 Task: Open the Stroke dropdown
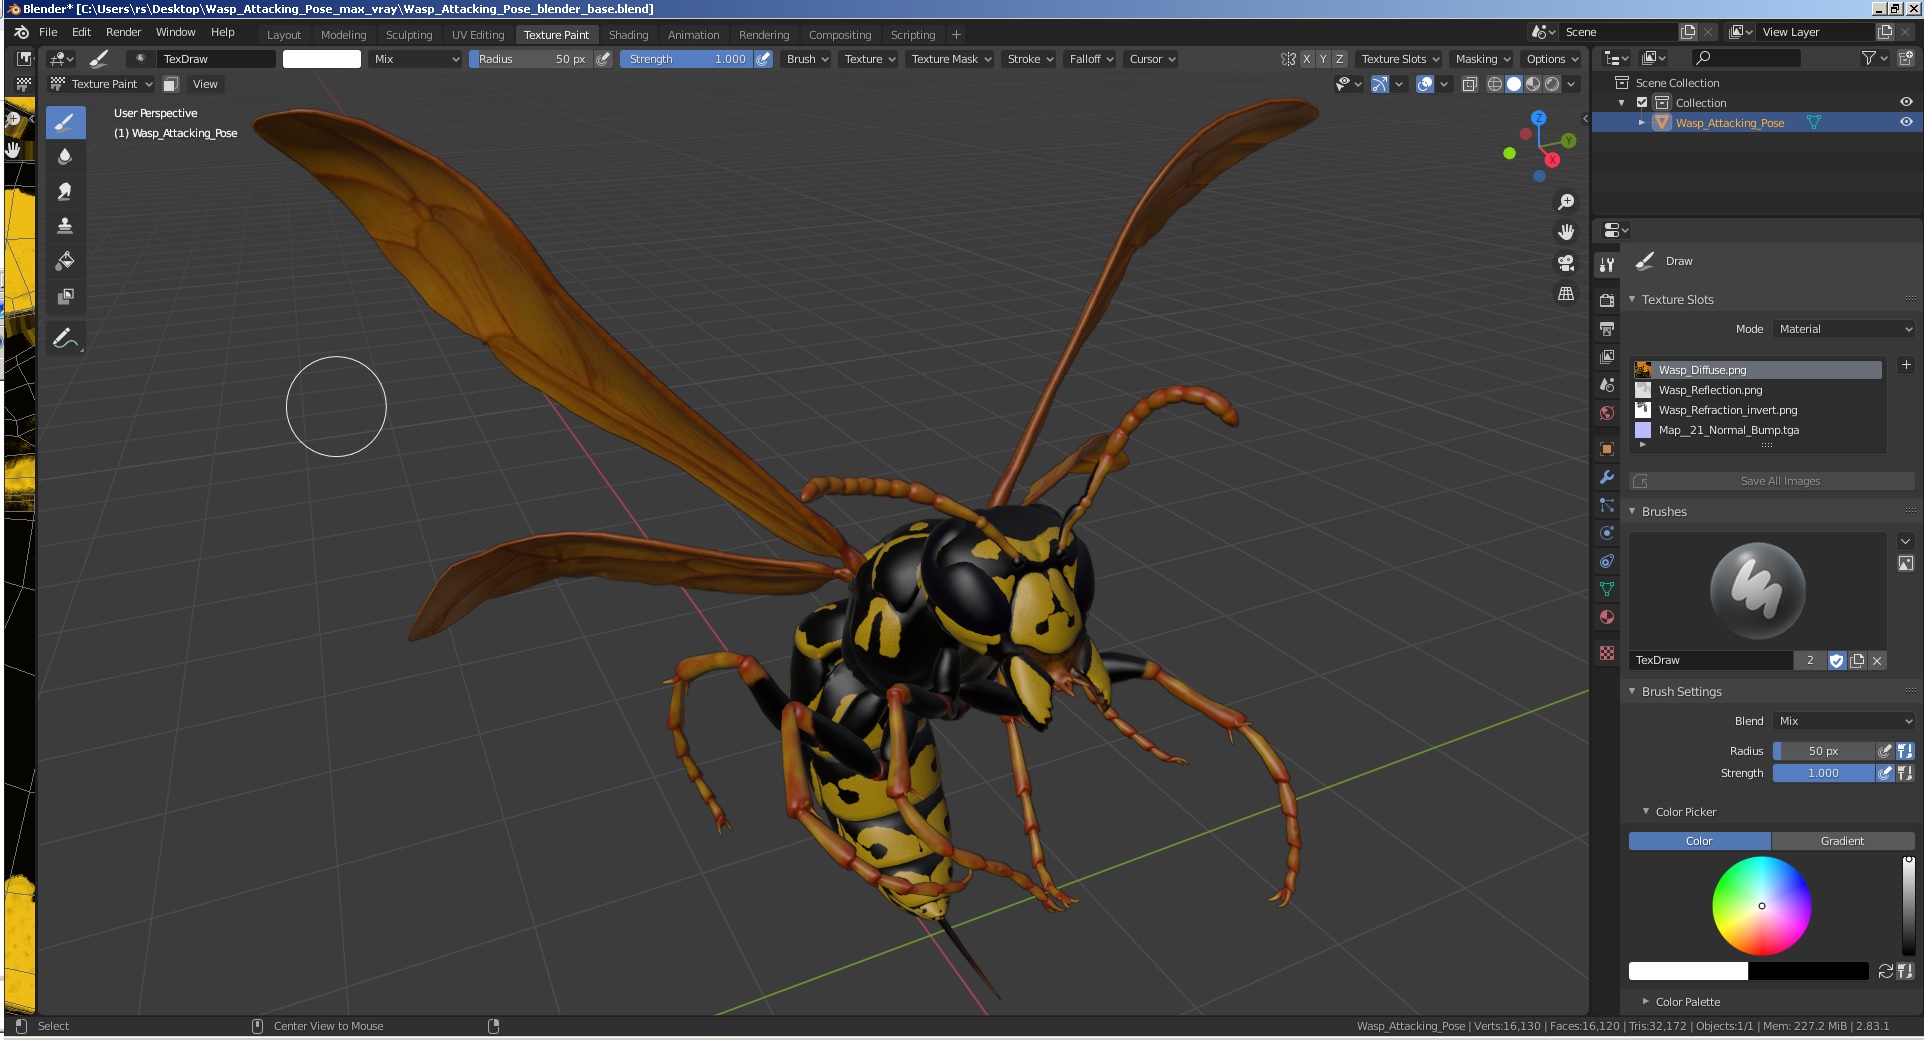pos(1030,59)
